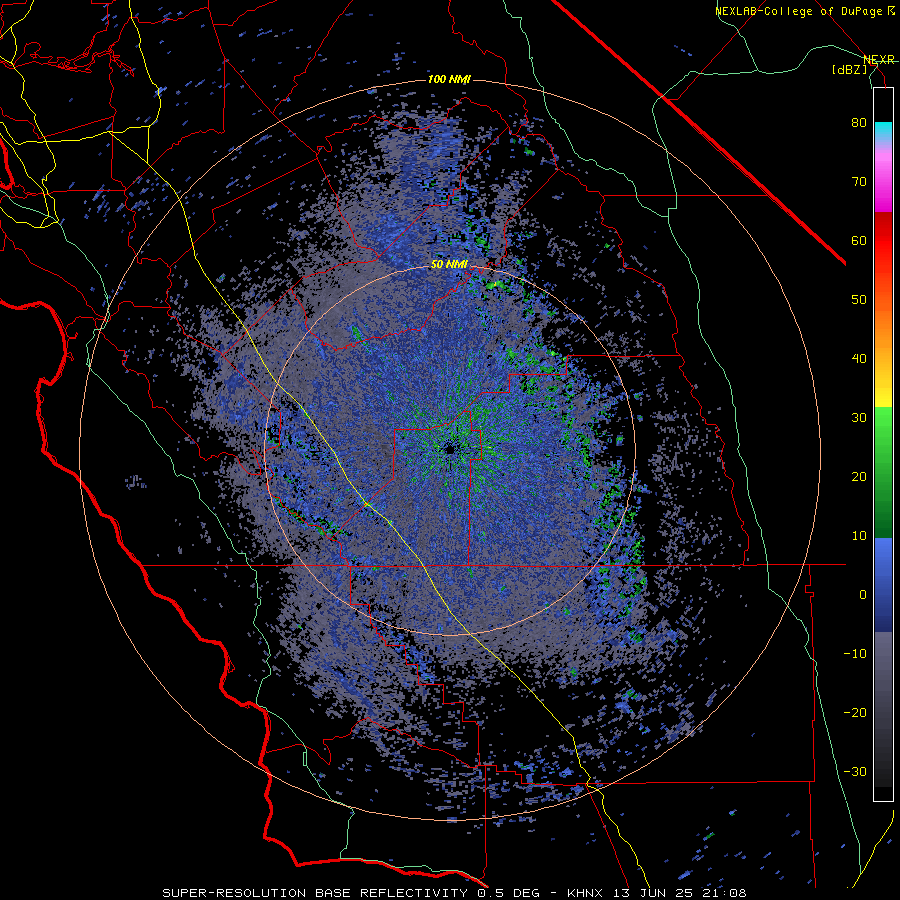This screenshot has width=900, height=900.
Task: Click the -30 value on reflectivity scale
Action: (855, 772)
